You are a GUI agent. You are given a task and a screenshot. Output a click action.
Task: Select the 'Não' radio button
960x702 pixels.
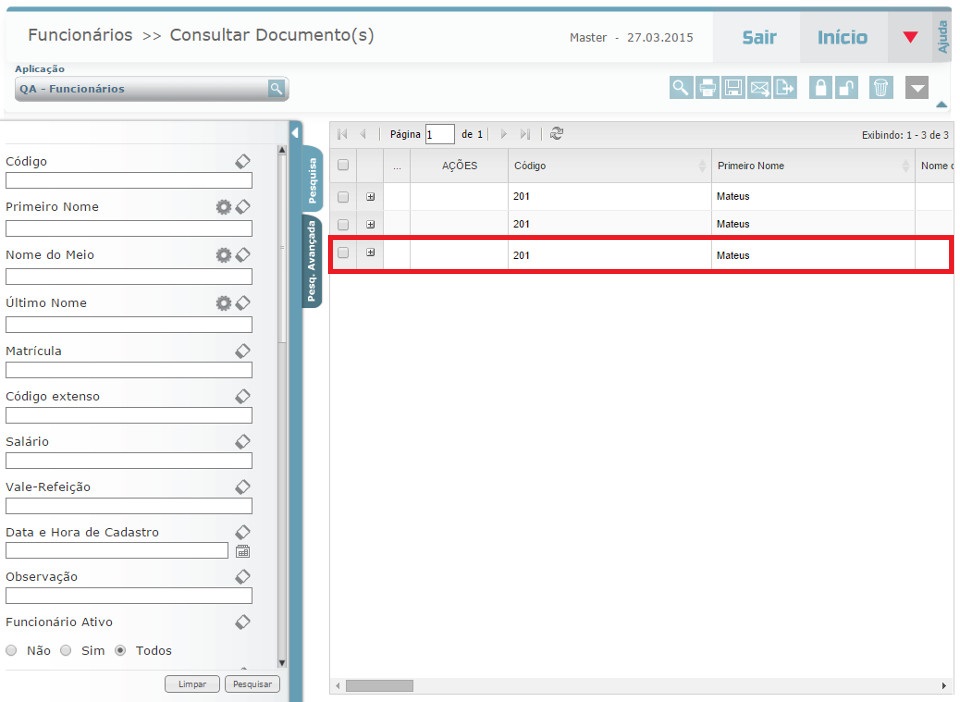(12, 650)
